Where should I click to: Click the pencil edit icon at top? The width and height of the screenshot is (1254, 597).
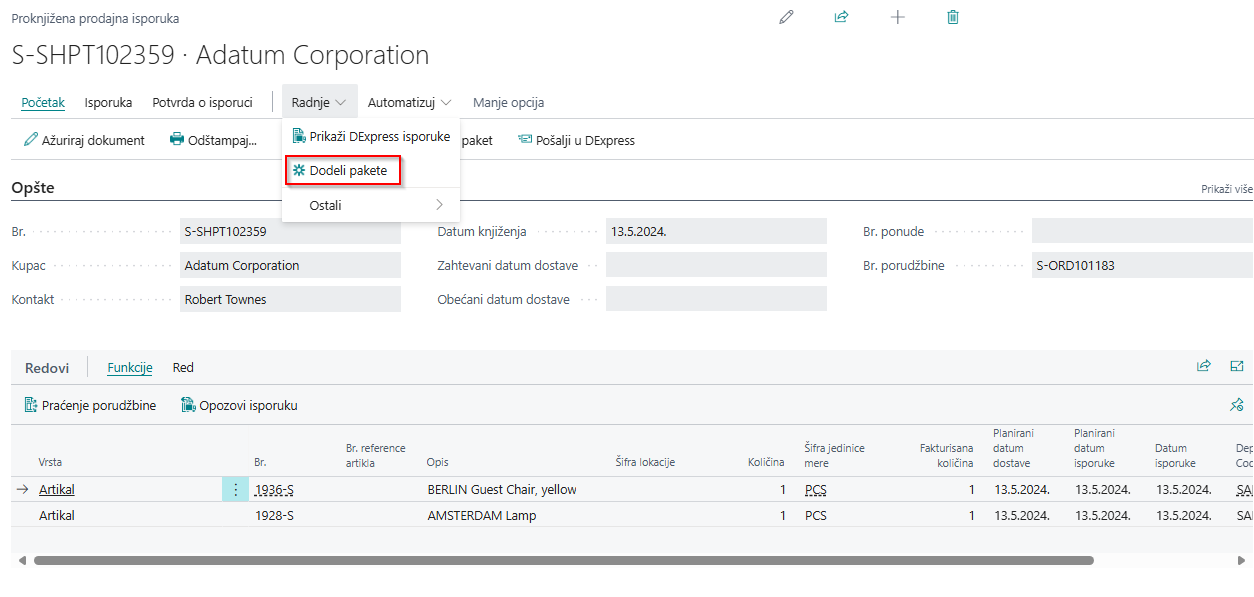coord(786,17)
